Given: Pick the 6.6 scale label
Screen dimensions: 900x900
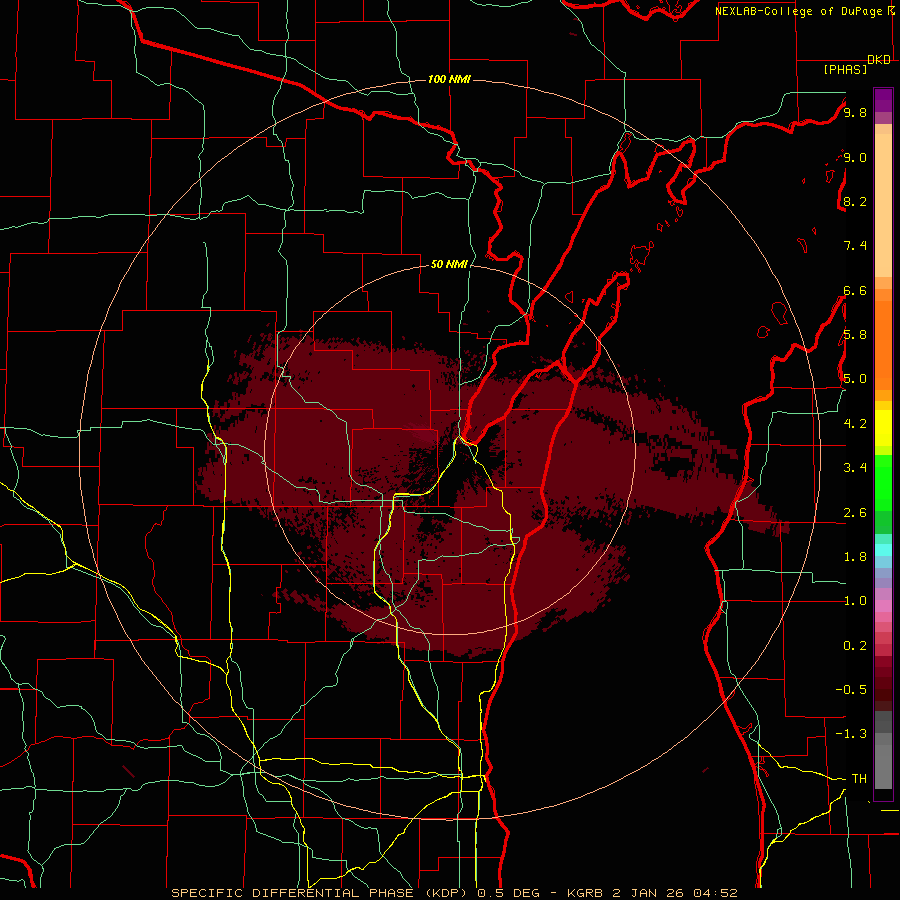Looking at the screenshot, I should pyautogui.click(x=855, y=290).
